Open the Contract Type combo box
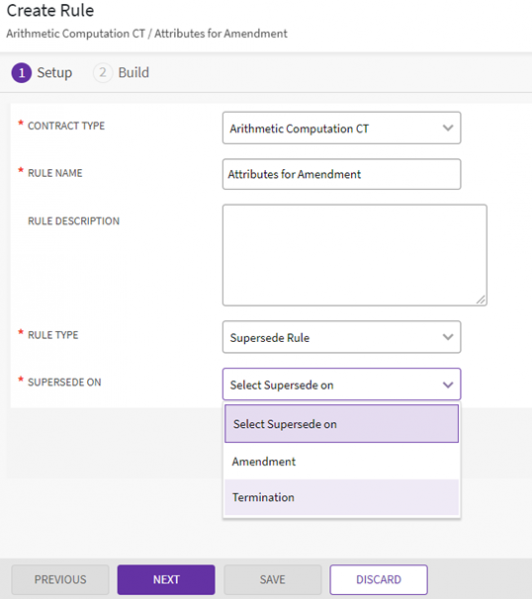 tap(341, 128)
